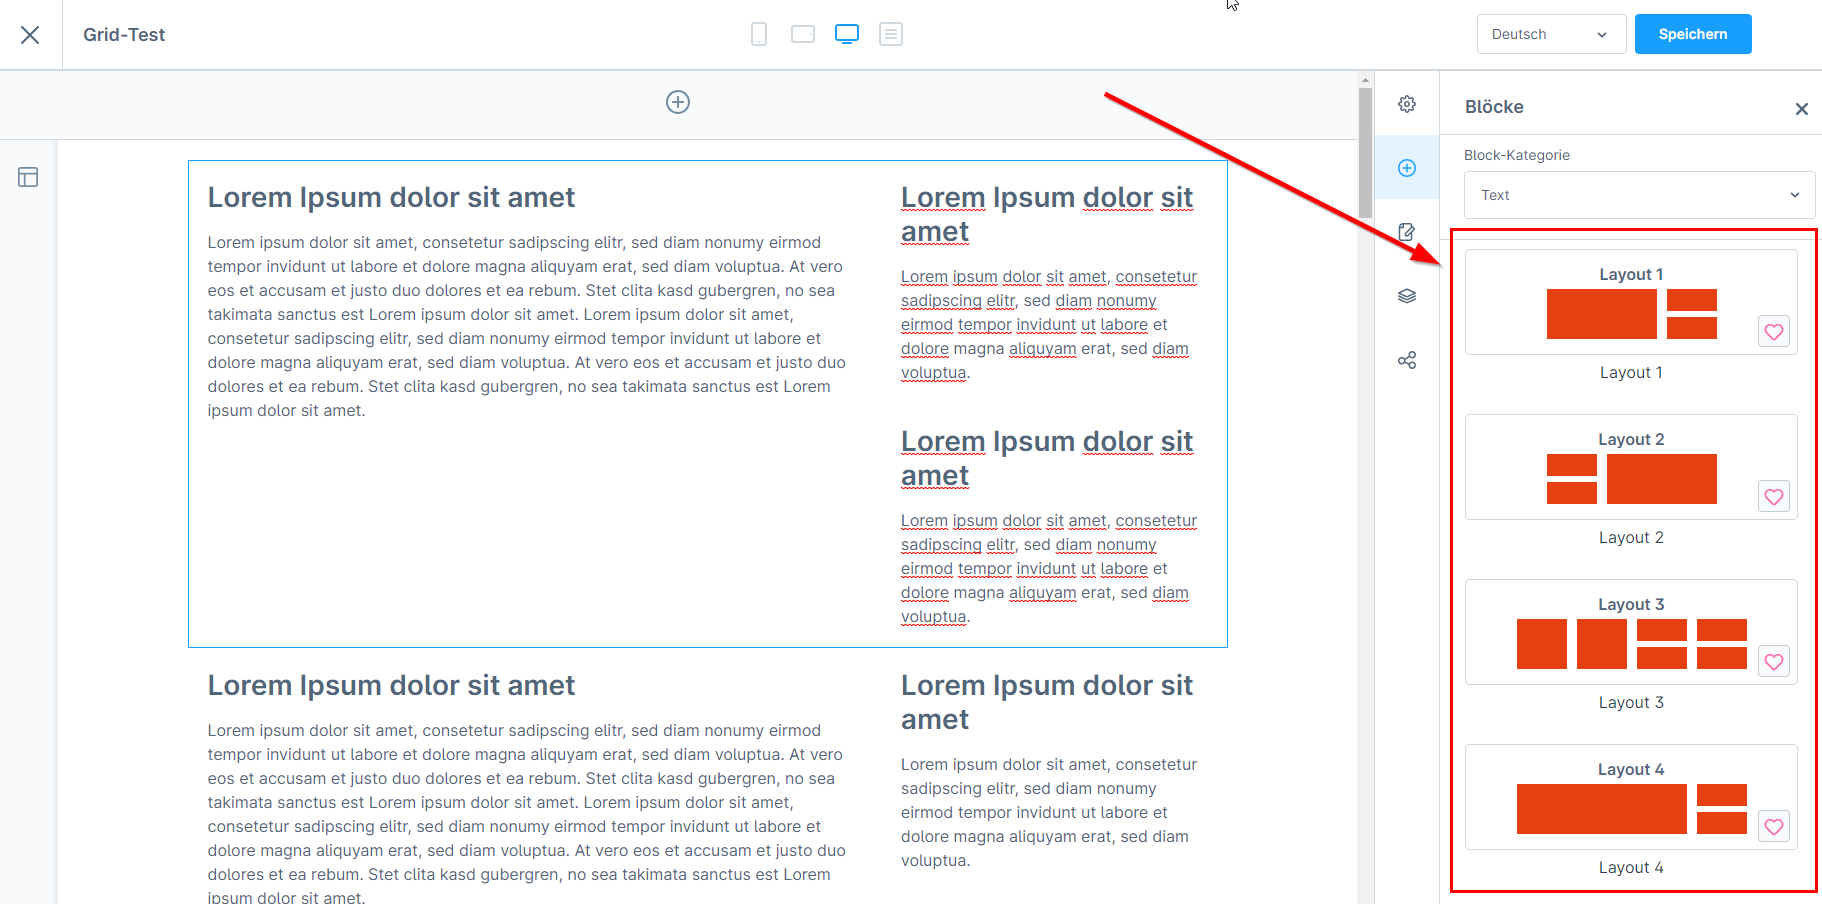Screen dimensions: 1822x904
Task: Switch to desktop viewport icon
Action: tap(847, 34)
